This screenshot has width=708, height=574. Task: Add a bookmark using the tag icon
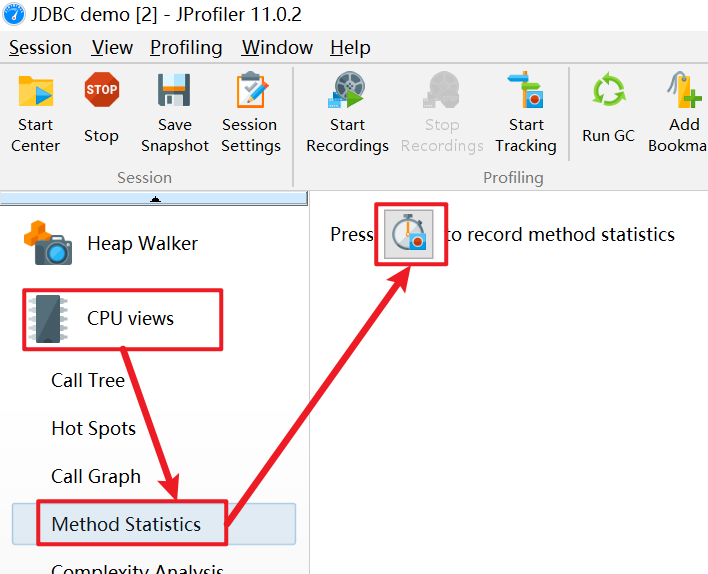coord(685,89)
